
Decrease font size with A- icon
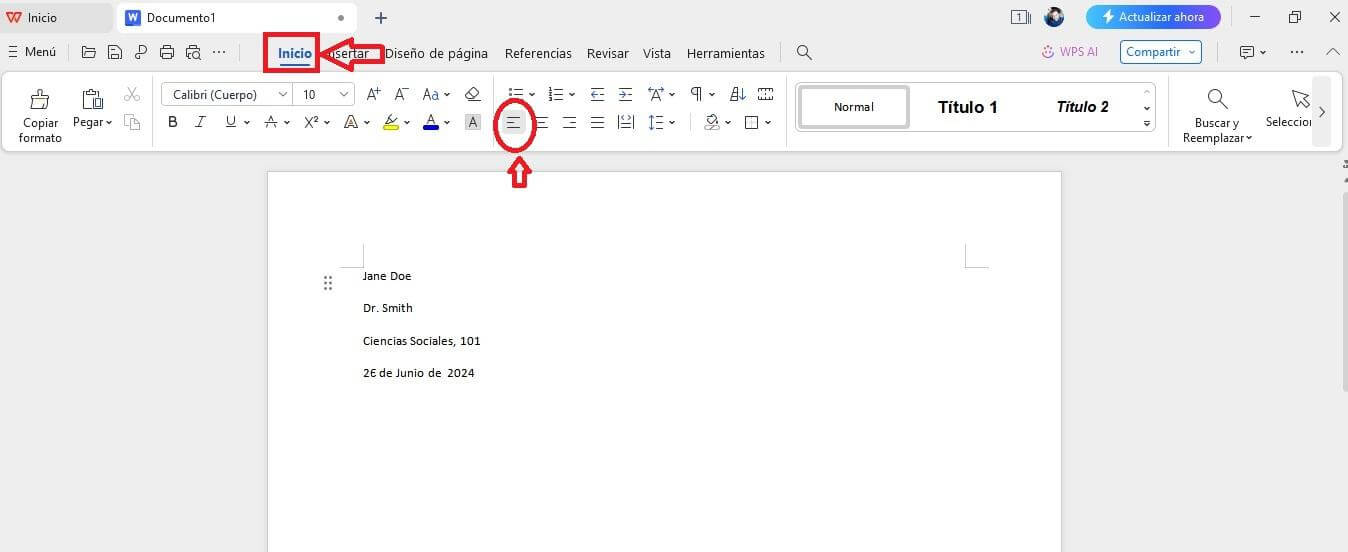pyautogui.click(x=401, y=94)
